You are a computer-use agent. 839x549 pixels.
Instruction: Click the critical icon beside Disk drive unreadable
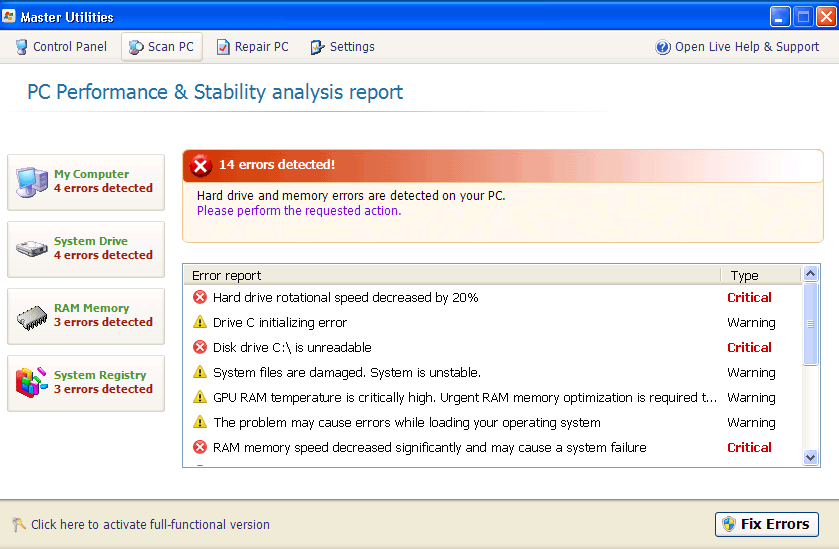point(200,348)
